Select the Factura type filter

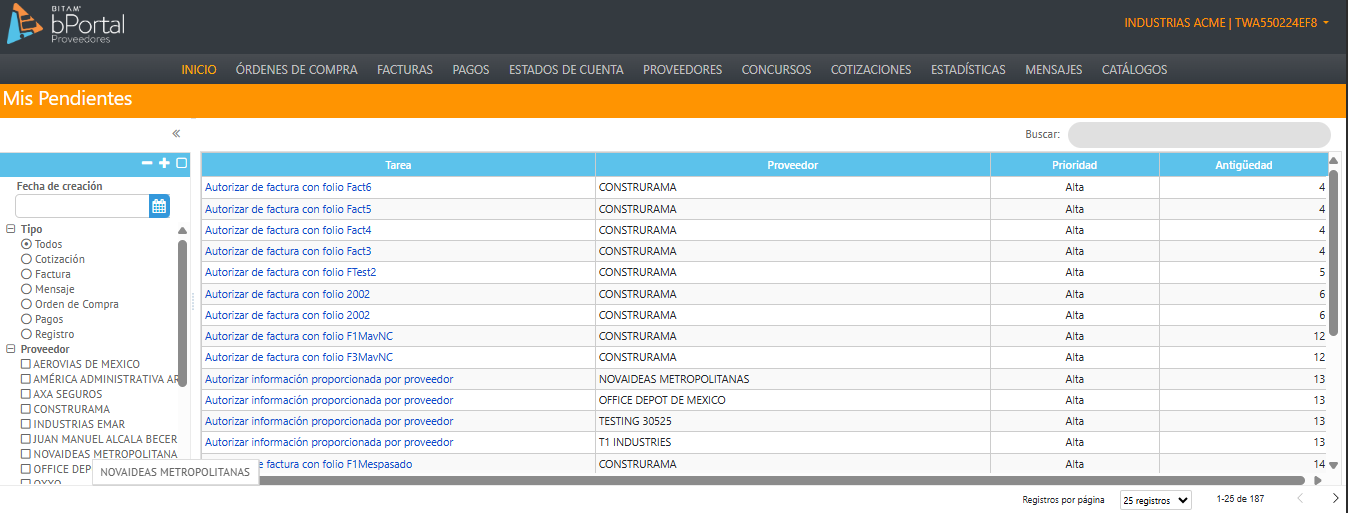27,274
